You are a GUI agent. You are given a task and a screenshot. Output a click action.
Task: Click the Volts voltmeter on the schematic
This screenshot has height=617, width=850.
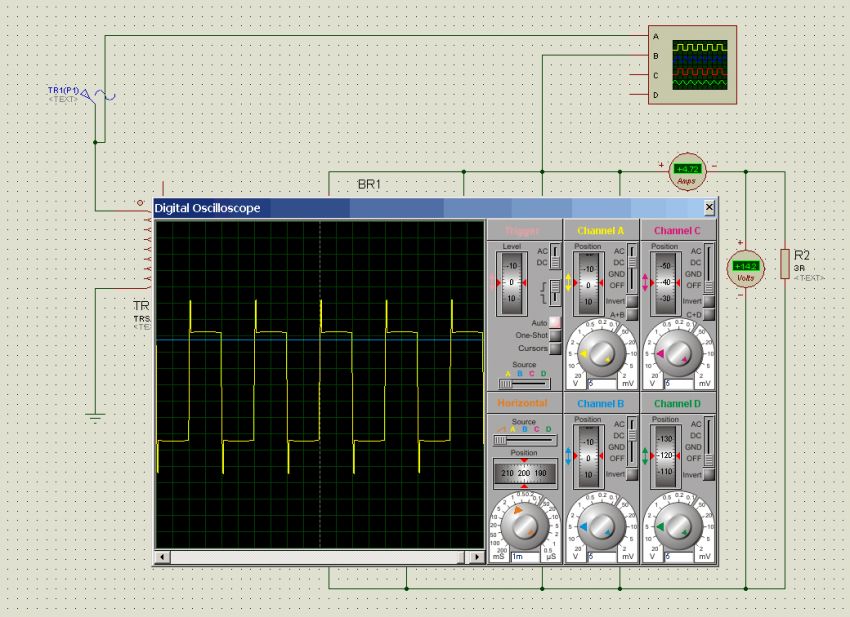click(x=745, y=268)
